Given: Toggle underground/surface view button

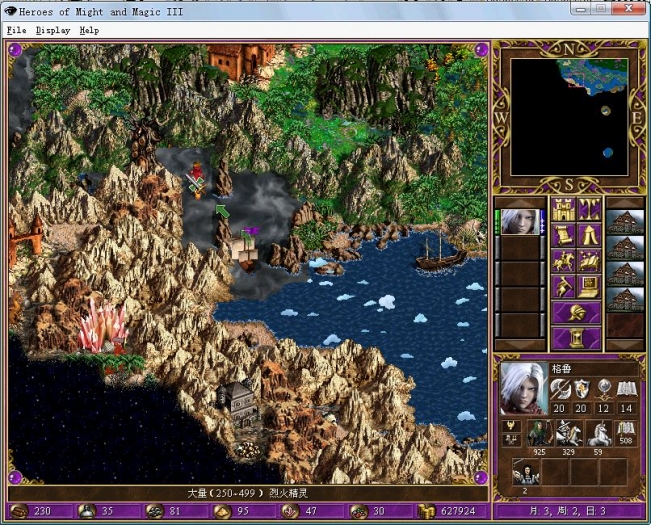Looking at the screenshot, I should [x=589, y=209].
